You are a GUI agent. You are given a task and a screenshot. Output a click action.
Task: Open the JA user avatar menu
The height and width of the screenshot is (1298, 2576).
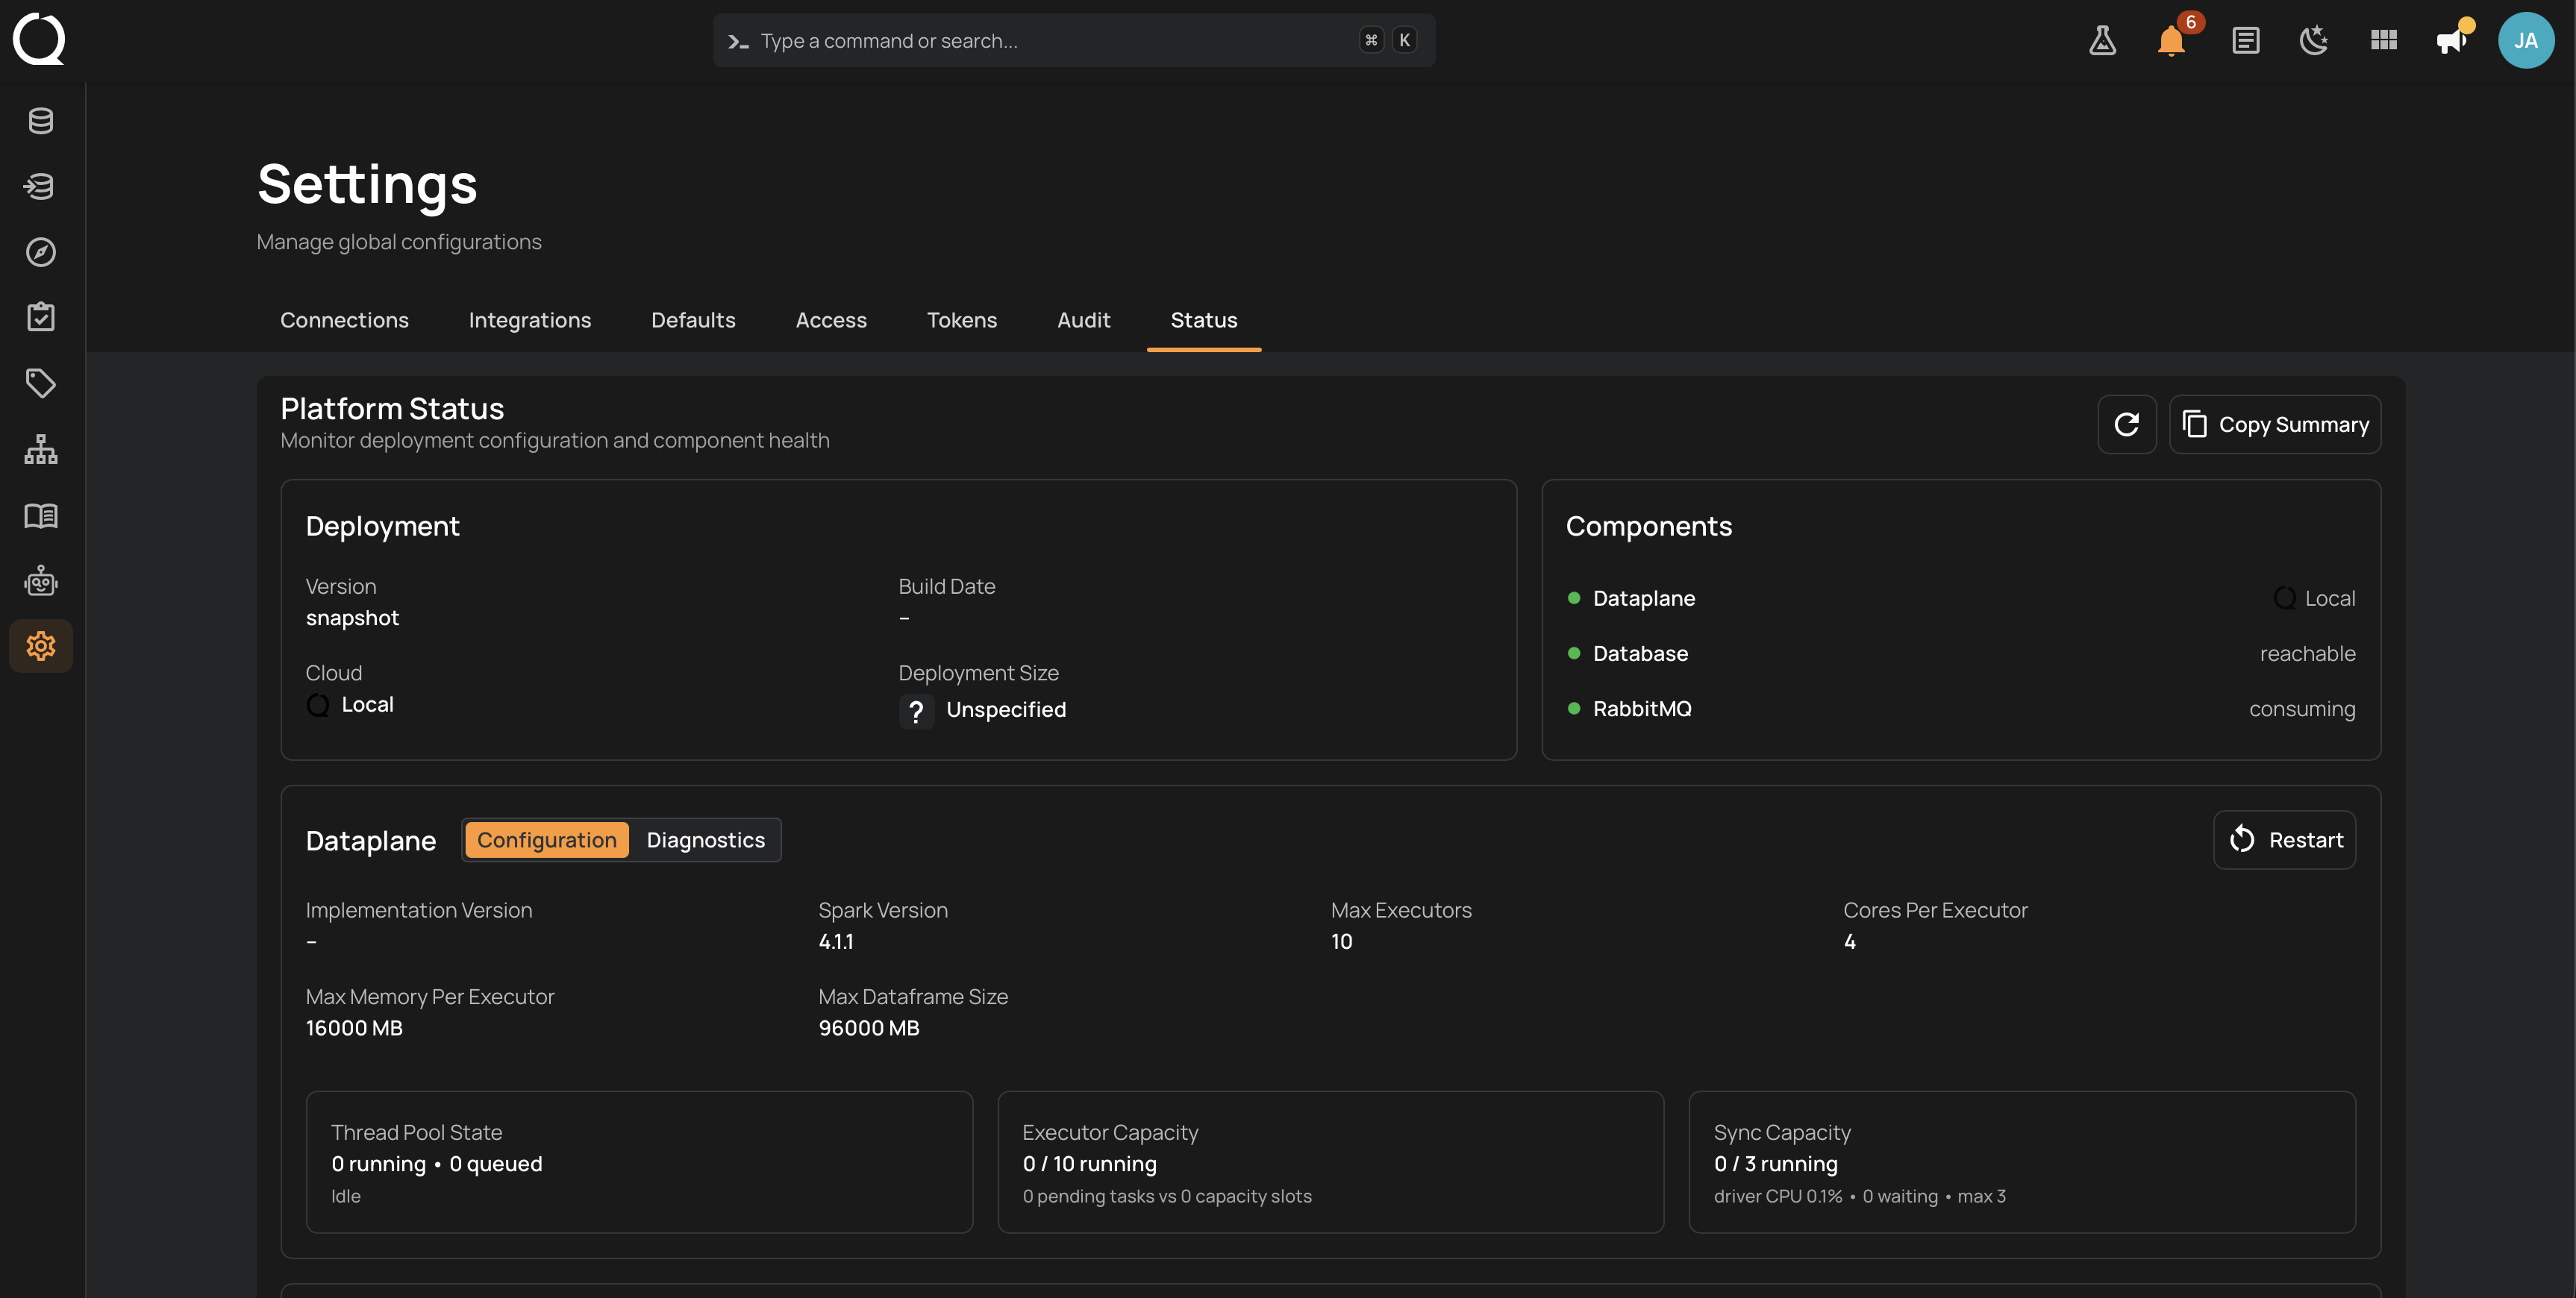pos(2526,40)
